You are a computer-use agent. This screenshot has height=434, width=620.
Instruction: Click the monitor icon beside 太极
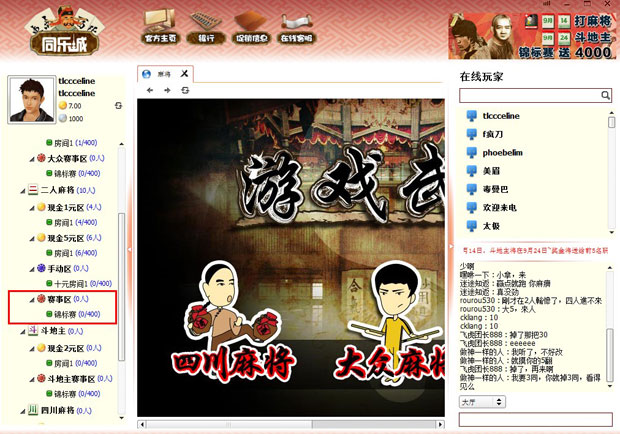[471, 226]
